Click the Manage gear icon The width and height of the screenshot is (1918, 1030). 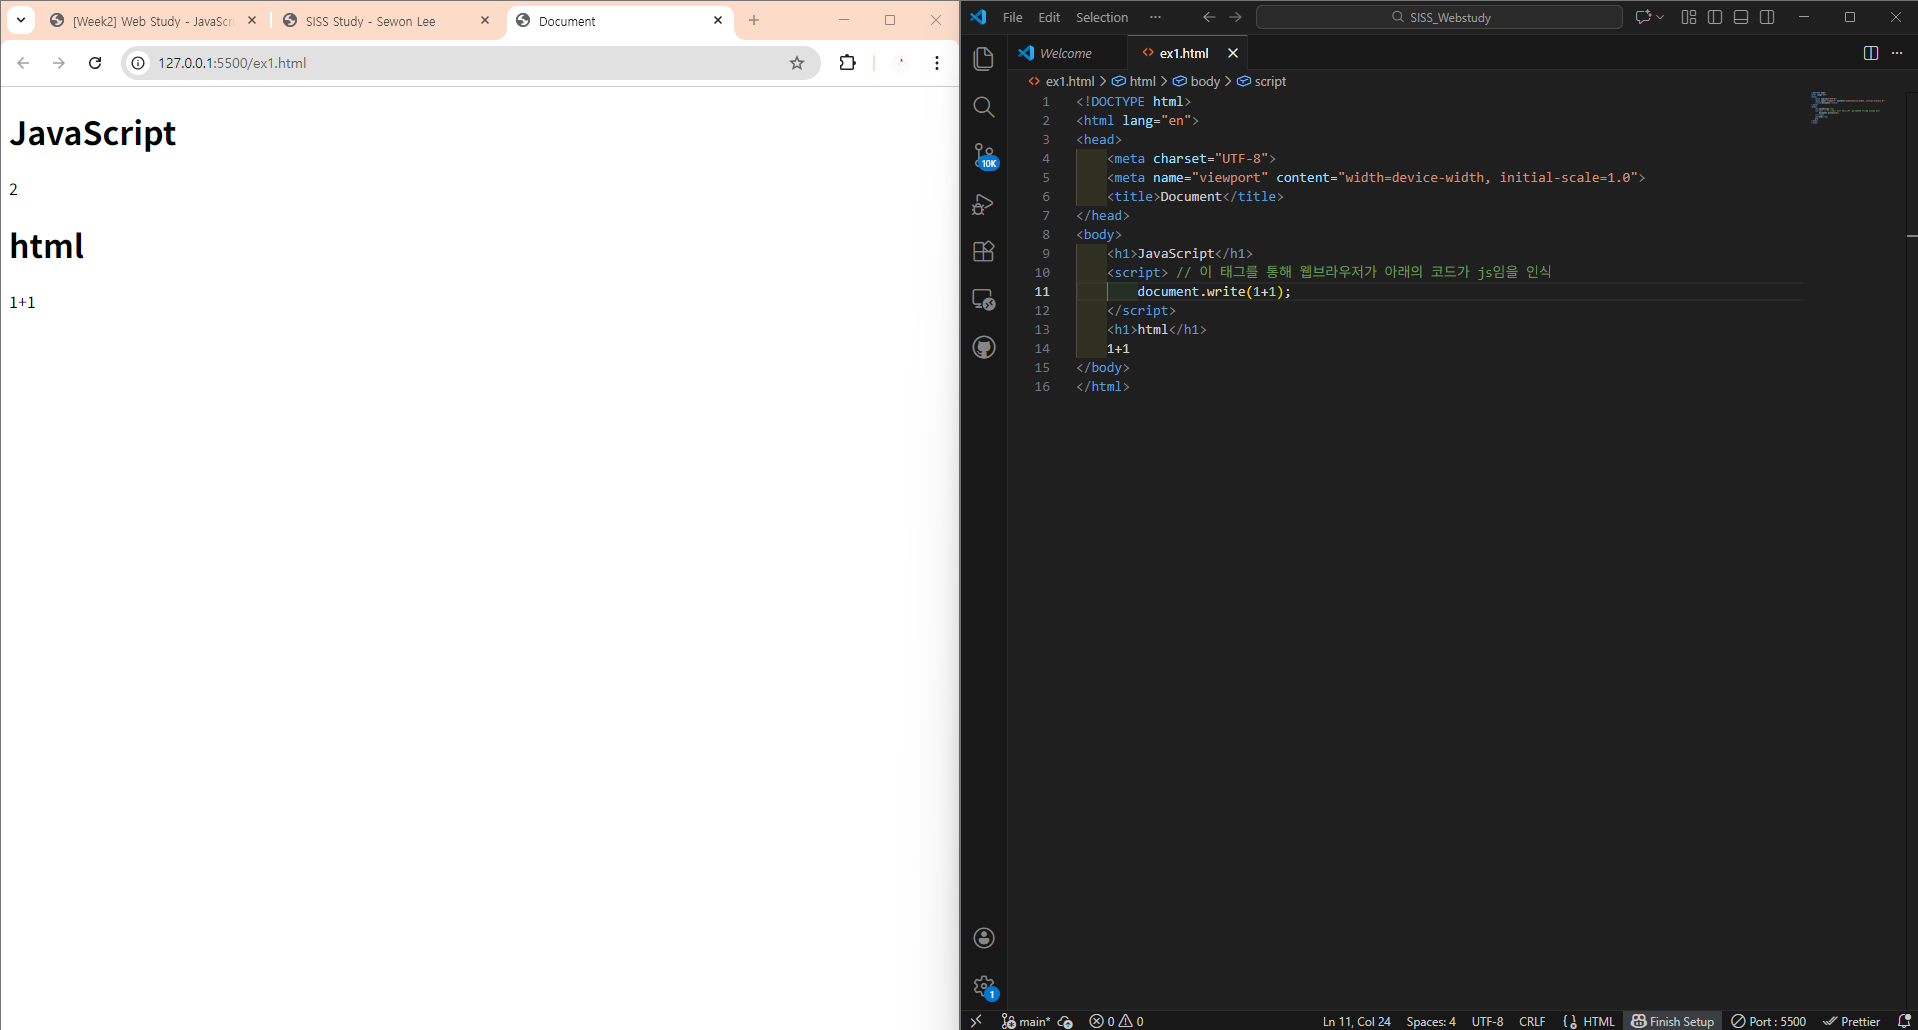(x=984, y=986)
